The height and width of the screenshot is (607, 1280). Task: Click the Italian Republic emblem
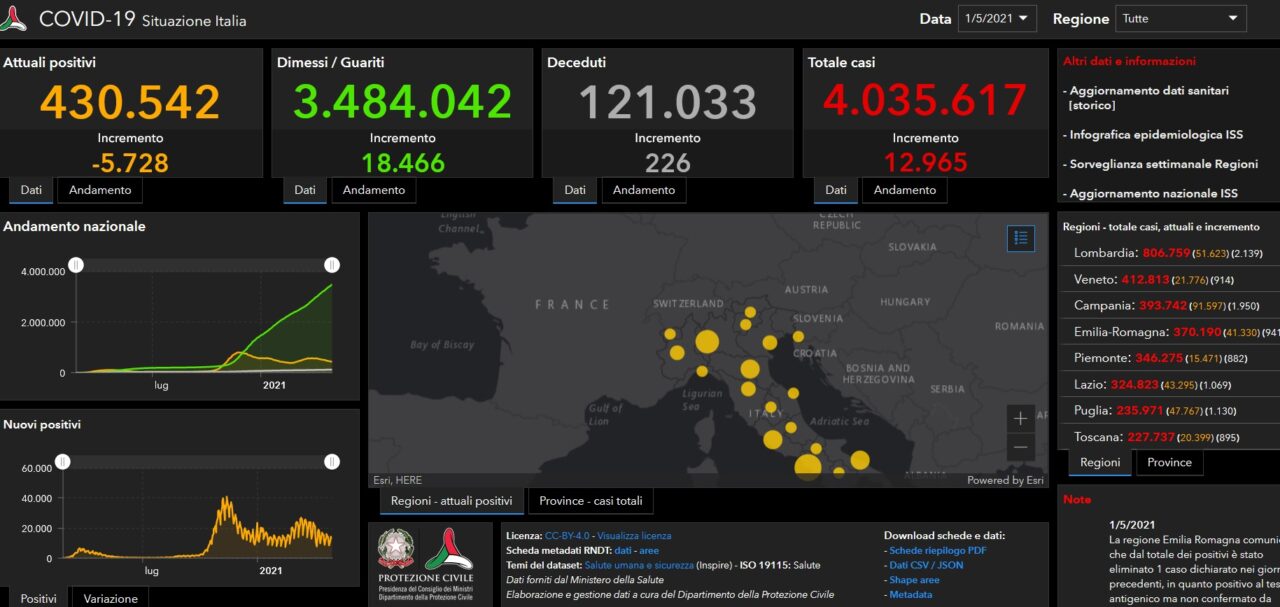tap(396, 550)
